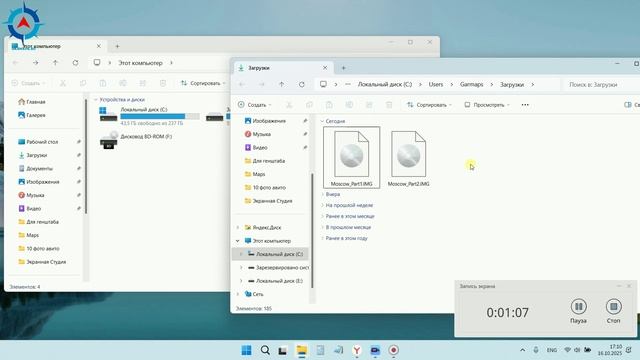Select the Этот компьютер tab
Image resolution: width=640 pixels, height=360 pixels.
click(56, 46)
